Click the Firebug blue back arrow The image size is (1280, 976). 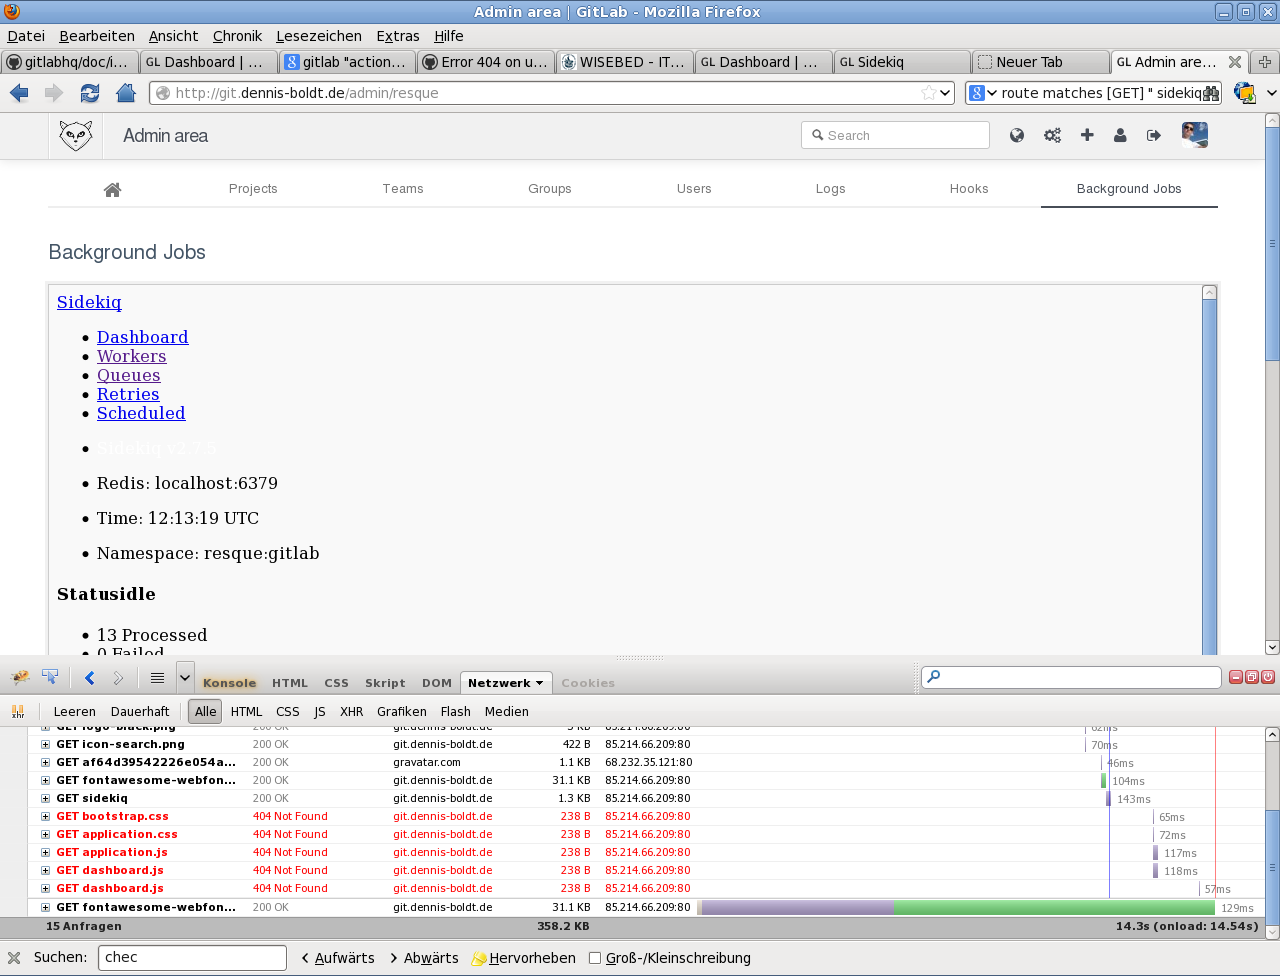tap(89, 678)
